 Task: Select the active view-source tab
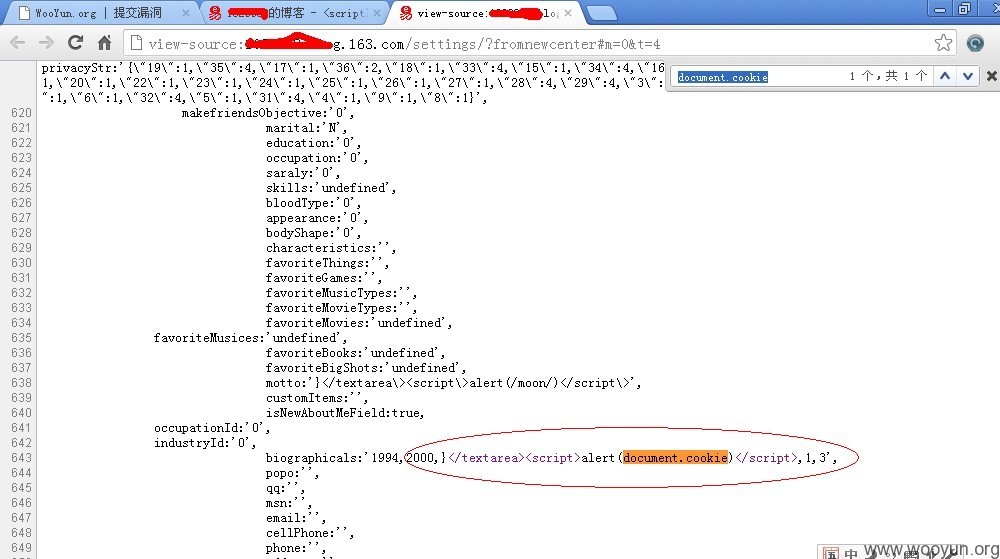[x=487, y=13]
